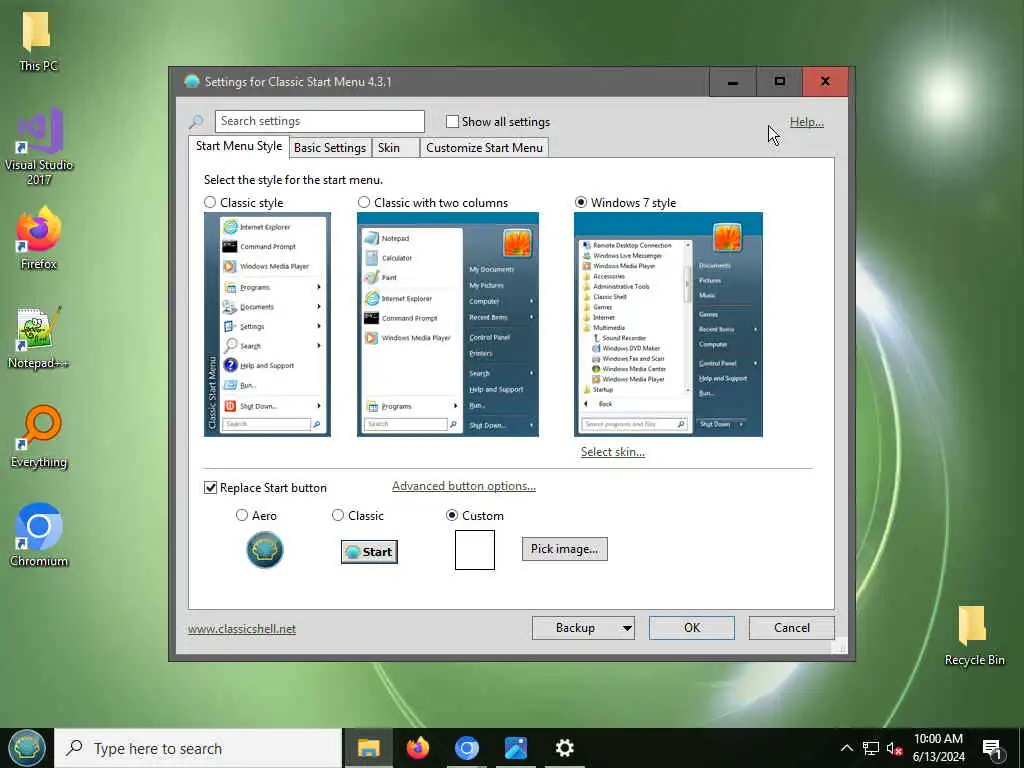The width and height of the screenshot is (1024, 768).
Task: Uncheck Replace Start button
Action: pyautogui.click(x=210, y=488)
